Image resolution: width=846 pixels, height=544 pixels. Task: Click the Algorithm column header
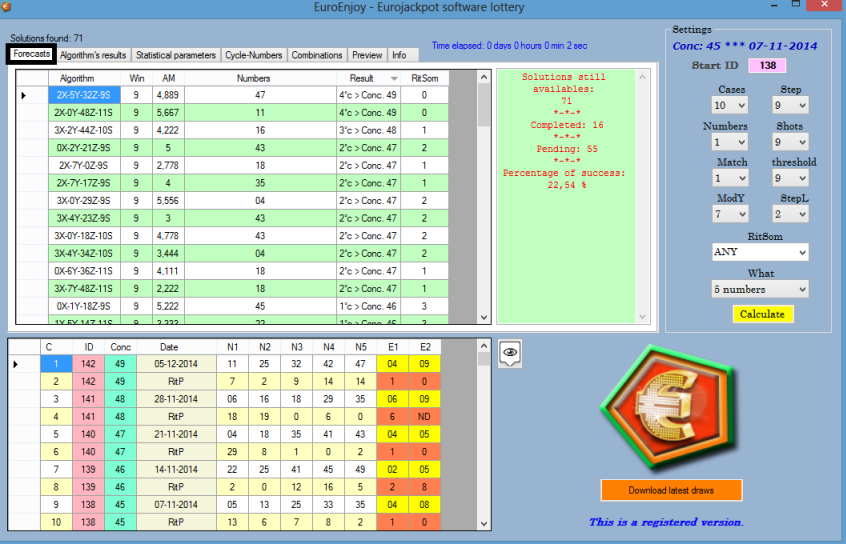coord(85,78)
